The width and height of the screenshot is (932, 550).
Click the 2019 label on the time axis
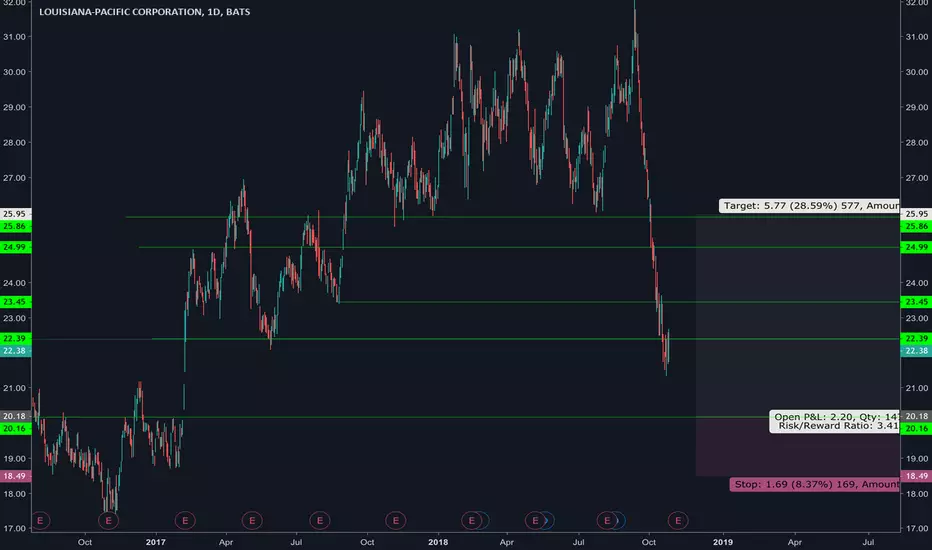tap(723, 542)
